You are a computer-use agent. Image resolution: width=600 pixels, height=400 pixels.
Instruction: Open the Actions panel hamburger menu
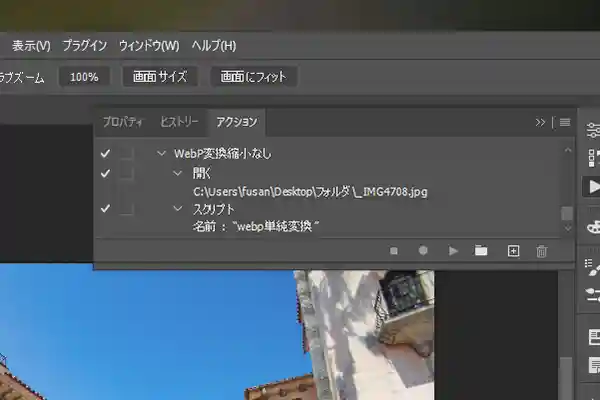pos(565,122)
